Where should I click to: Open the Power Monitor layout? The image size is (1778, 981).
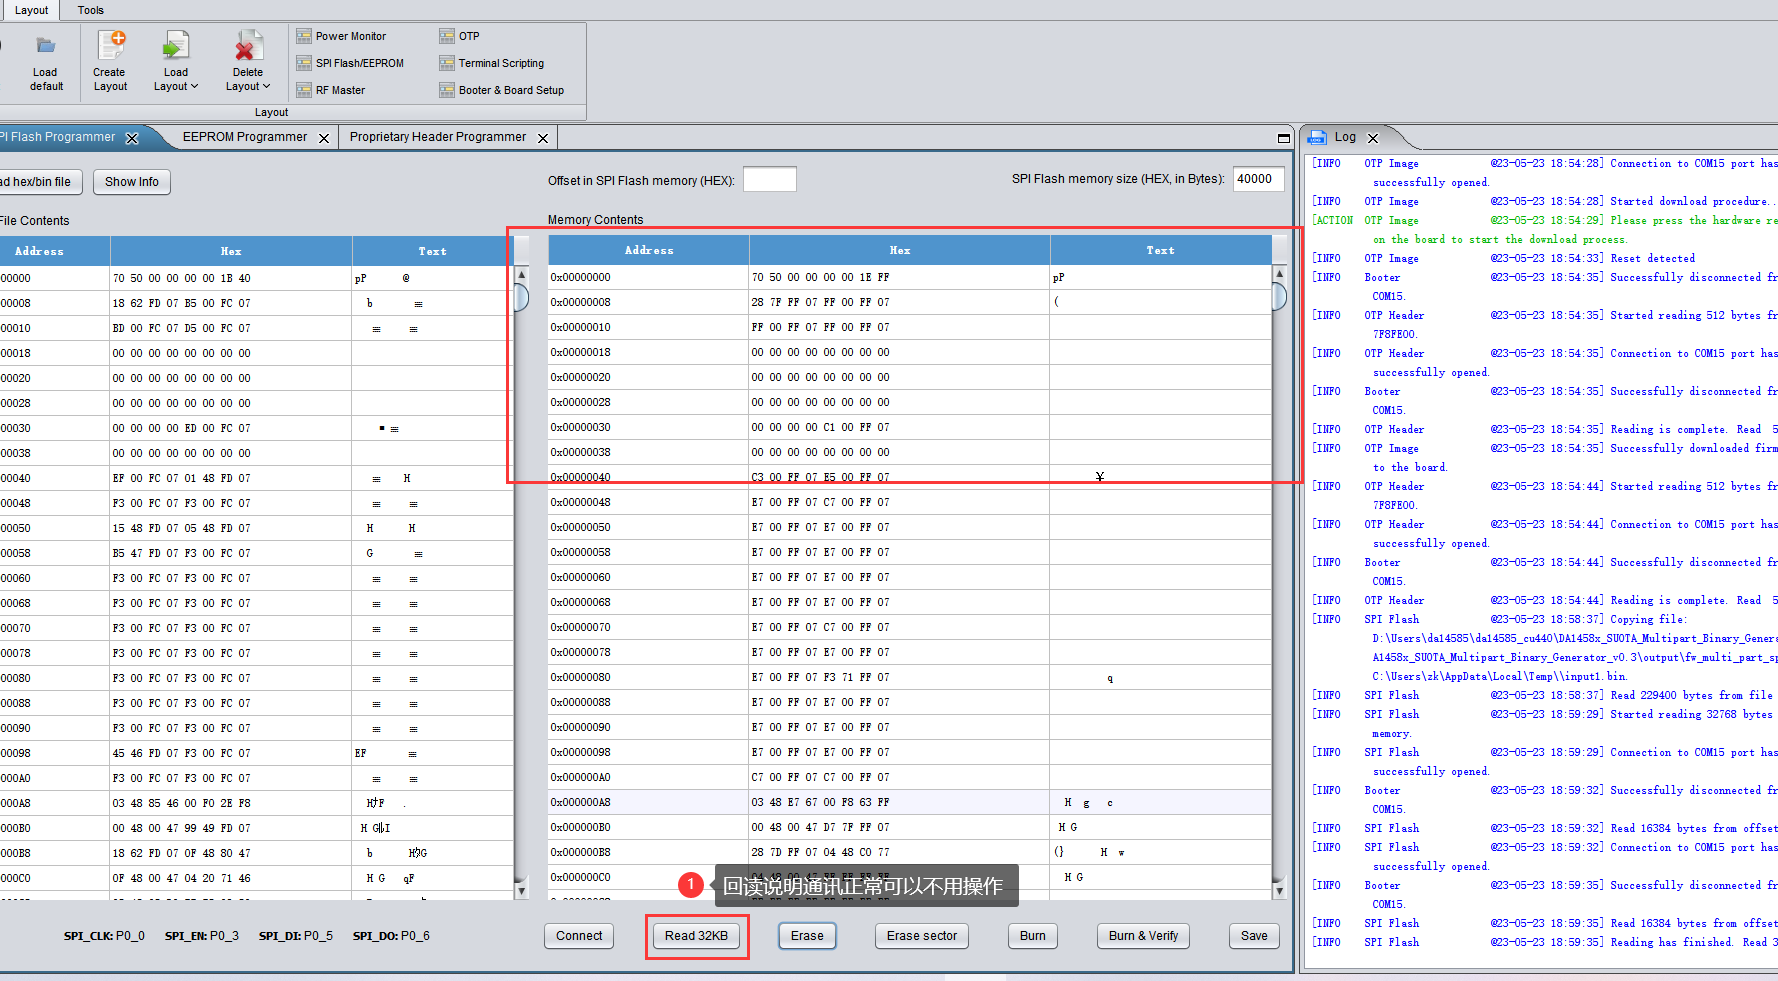pyautogui.click(x=341, y=36)
